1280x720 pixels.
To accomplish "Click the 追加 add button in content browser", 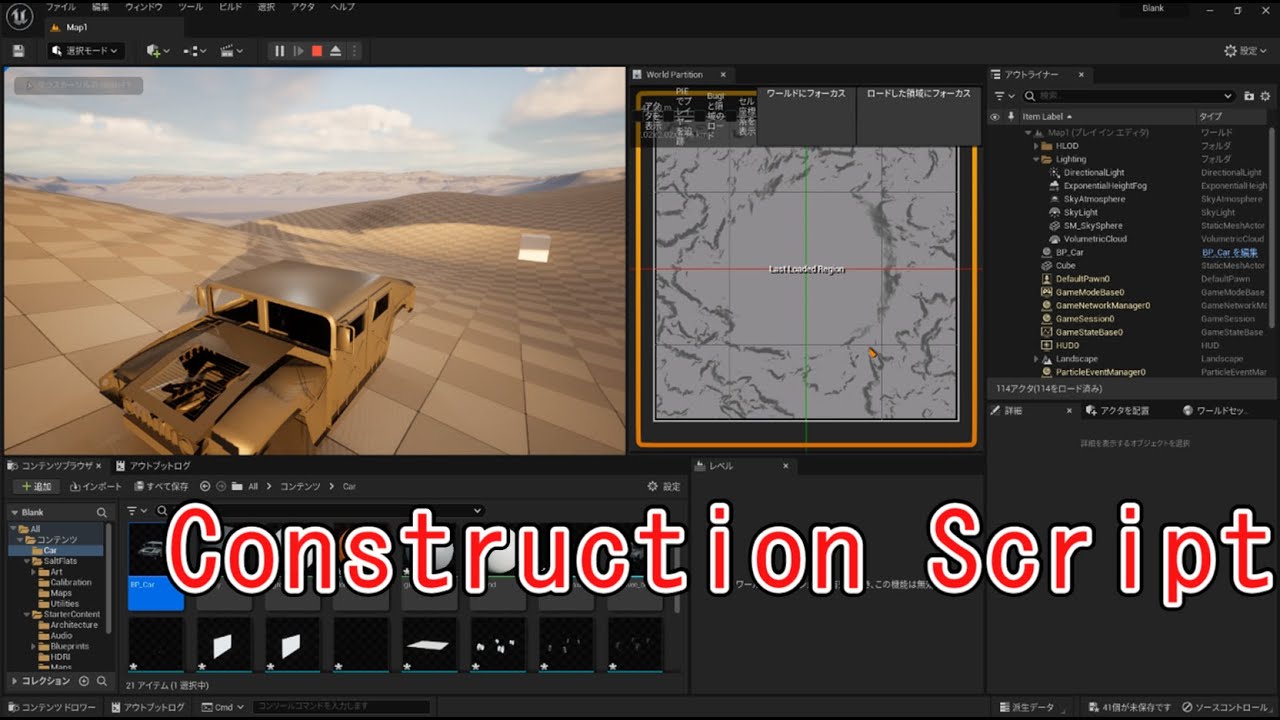I will point(35,486).
